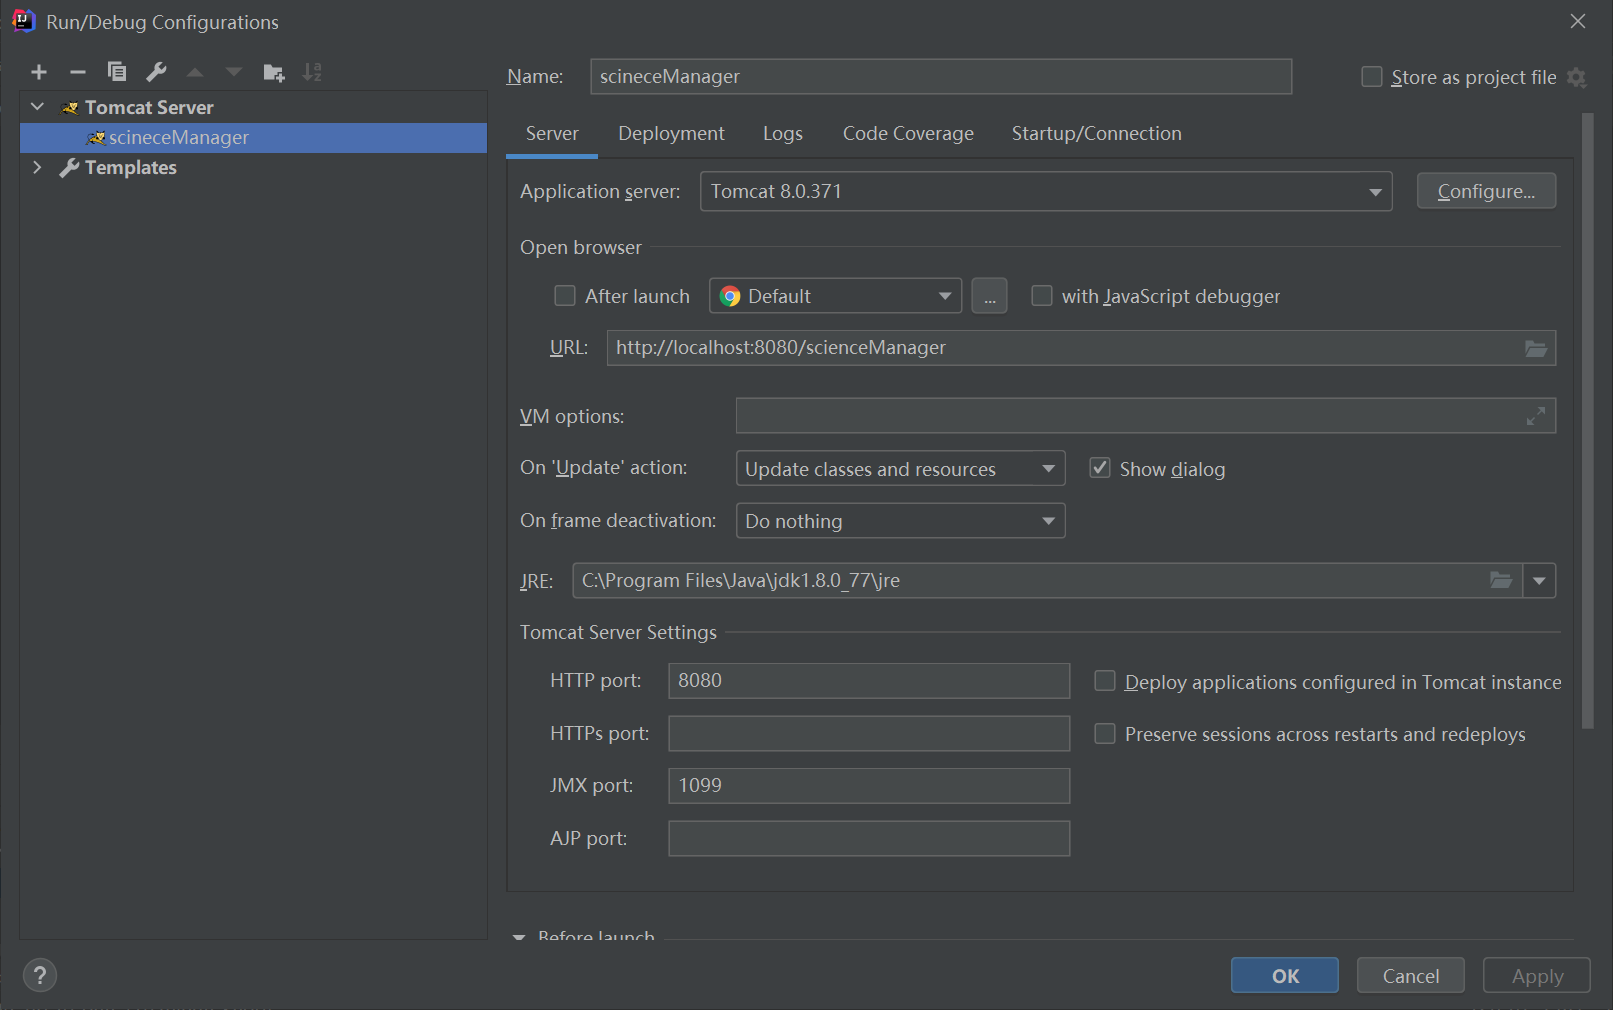
Task: Switch to the Startup/Connection tab
Action: point(1096,134)
